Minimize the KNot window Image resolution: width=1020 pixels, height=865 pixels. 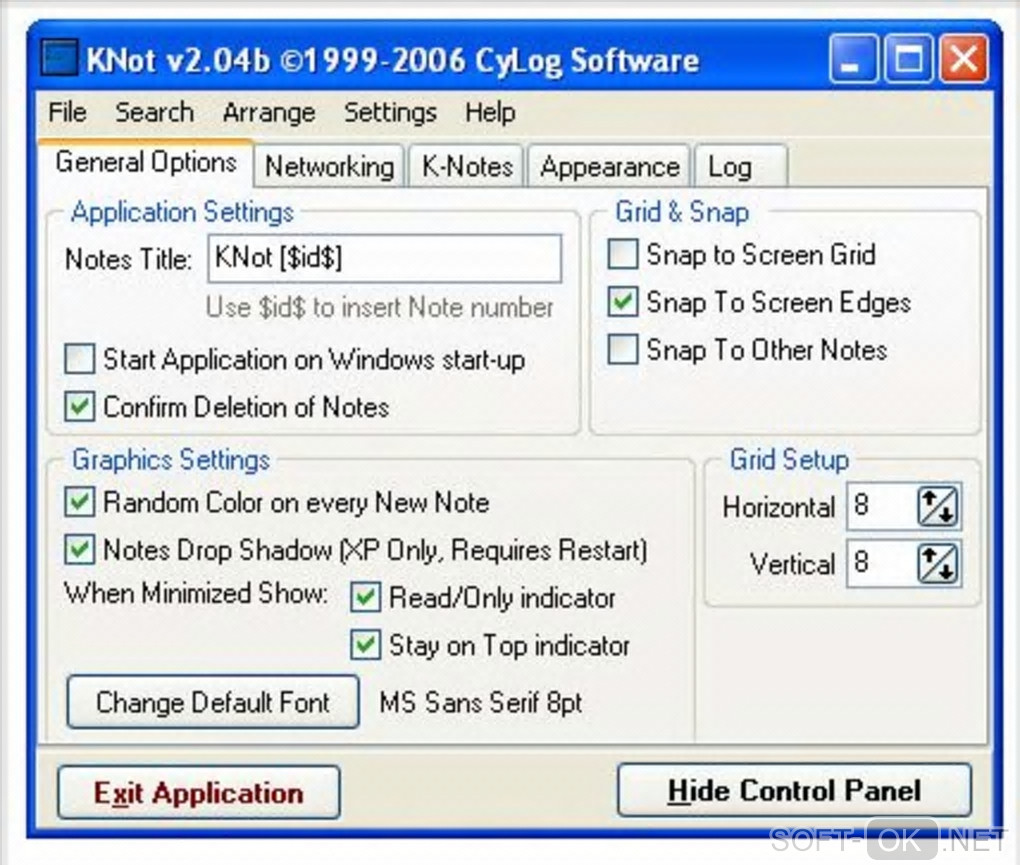pos(853,59)
